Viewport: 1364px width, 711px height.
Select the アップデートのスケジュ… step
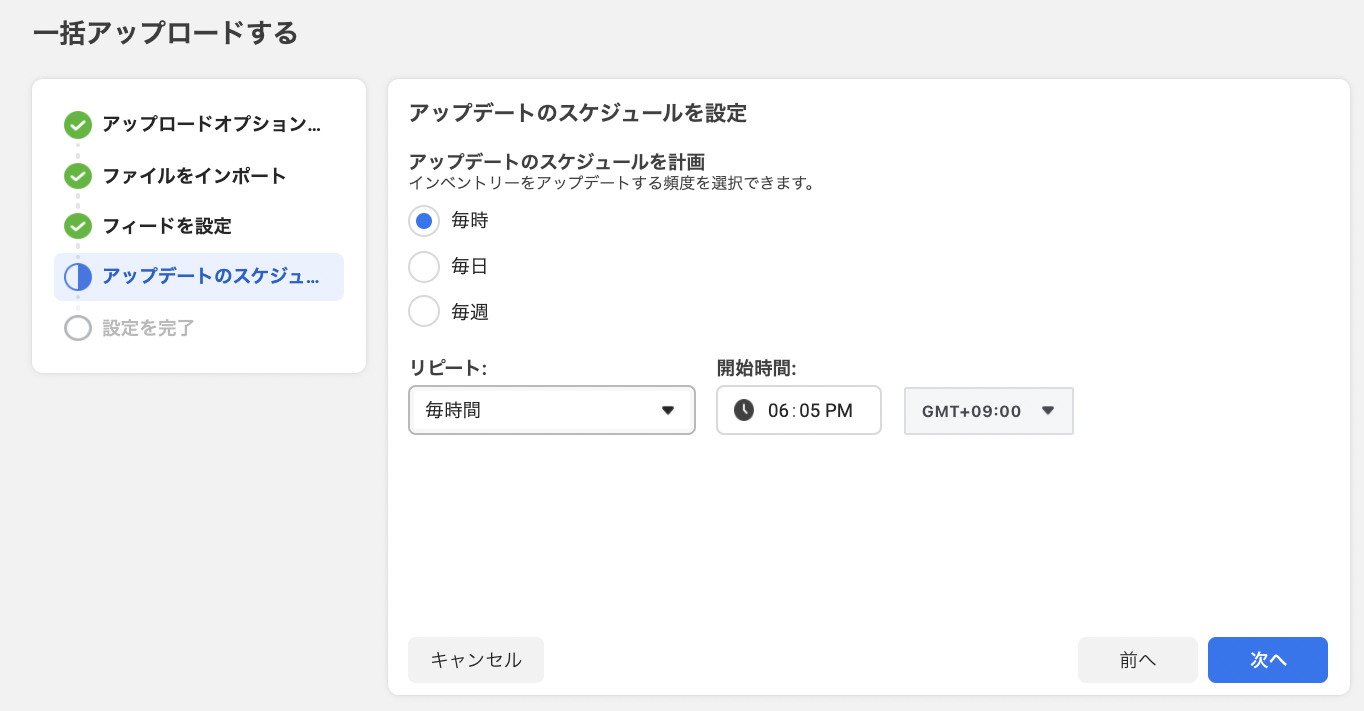(x=211, y=277)
